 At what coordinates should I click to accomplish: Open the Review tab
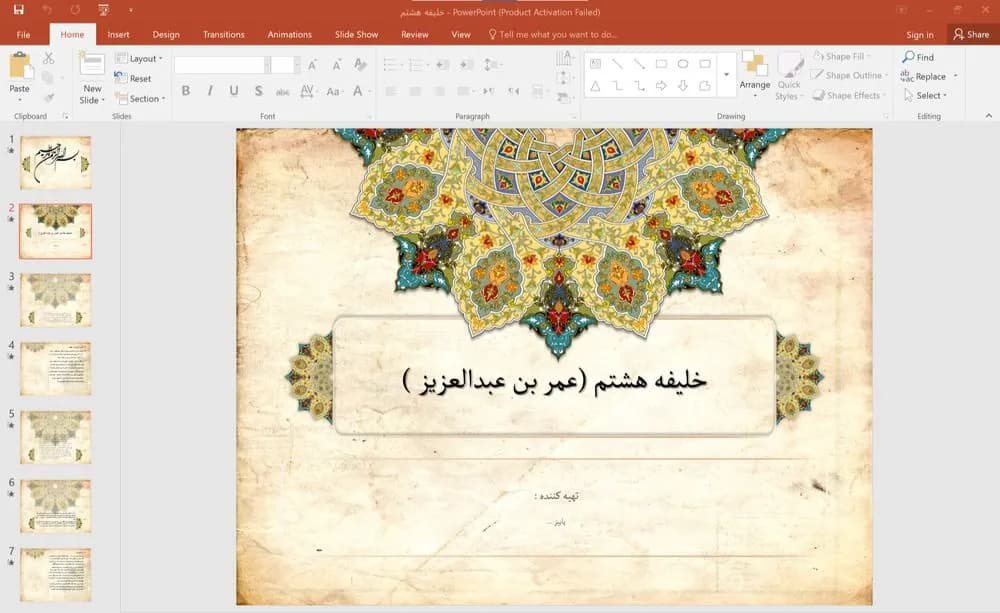point(415,34)
